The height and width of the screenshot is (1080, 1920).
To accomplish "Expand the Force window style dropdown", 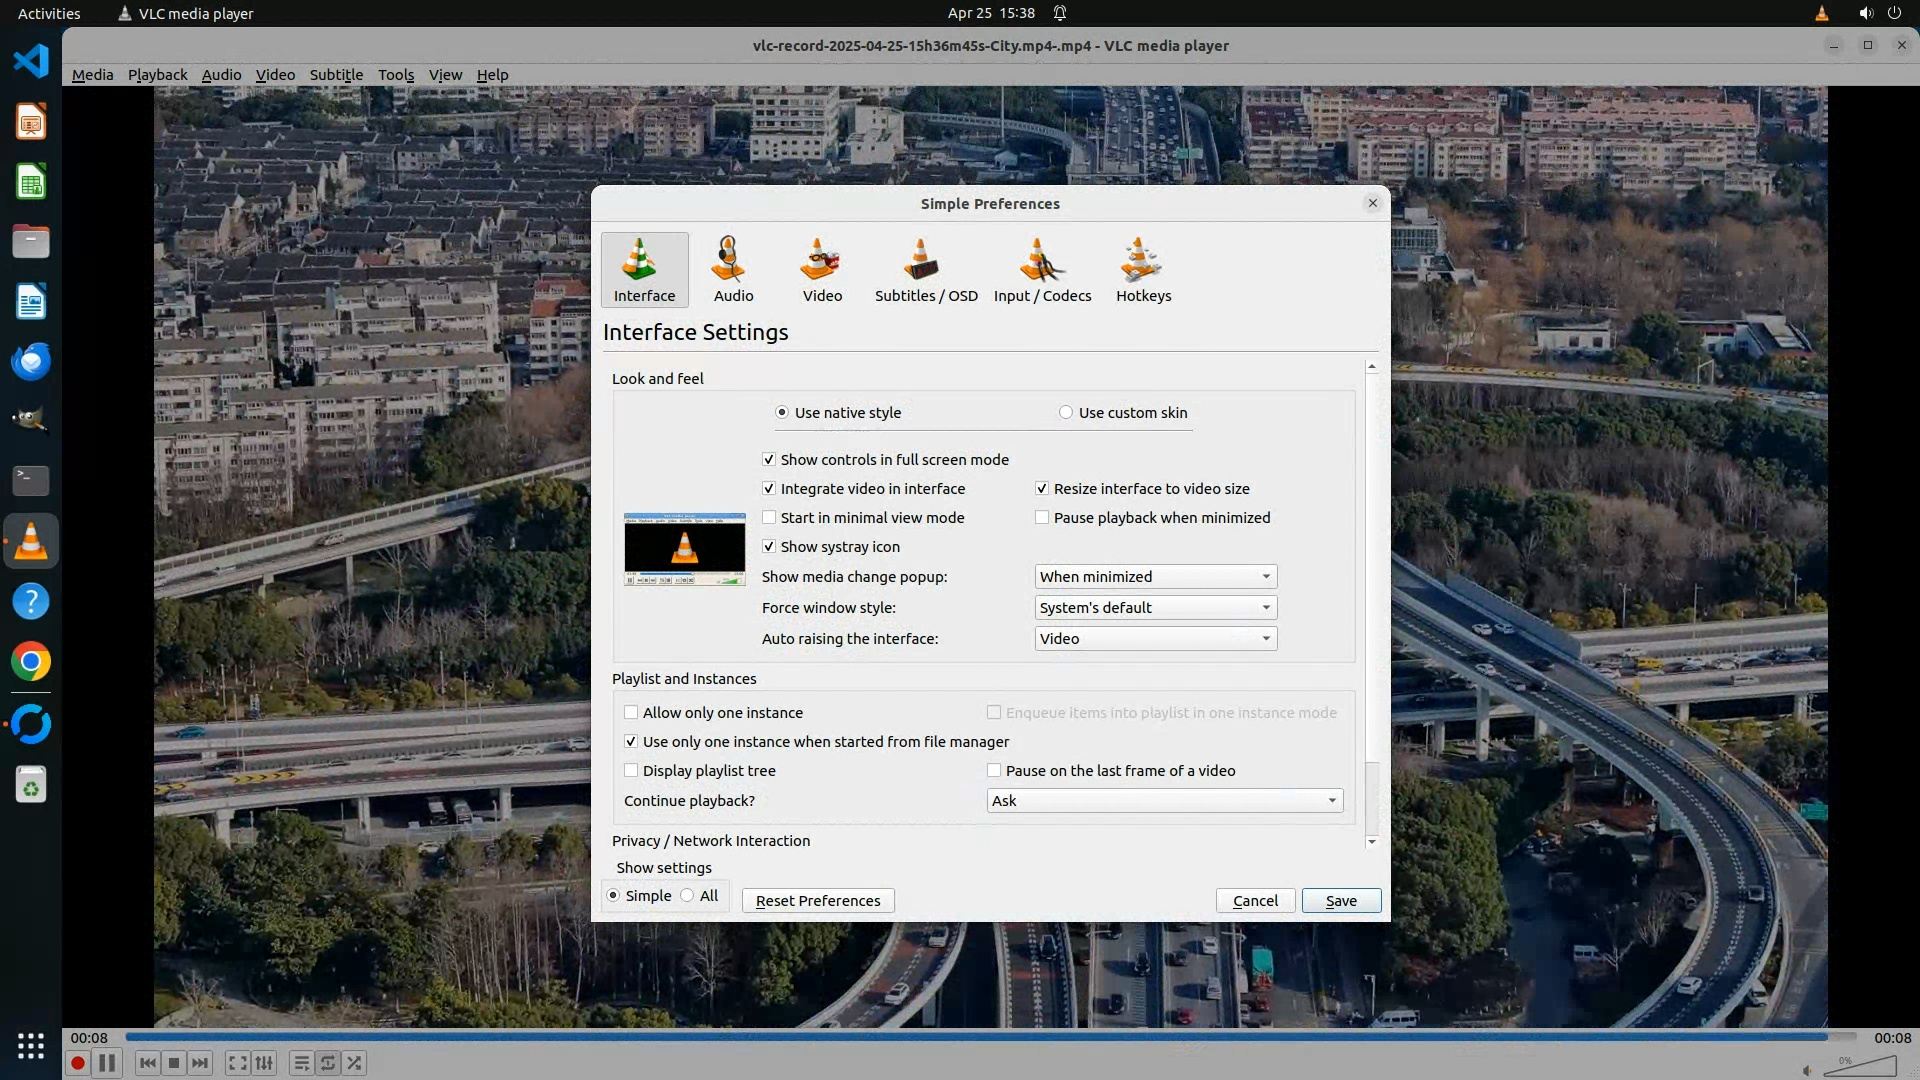I will (x=1155, y=608).
